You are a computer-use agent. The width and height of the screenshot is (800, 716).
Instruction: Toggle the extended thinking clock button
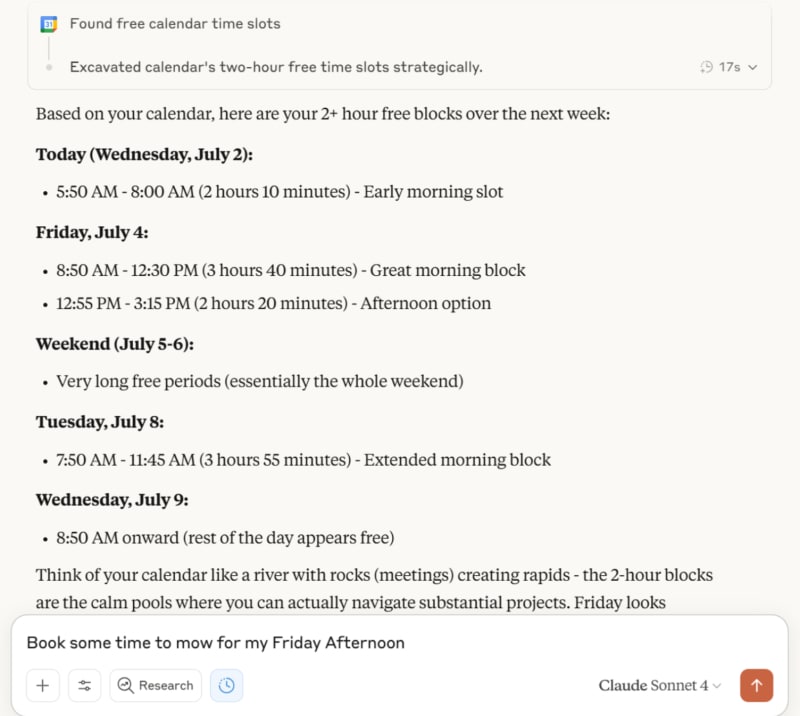227,685
